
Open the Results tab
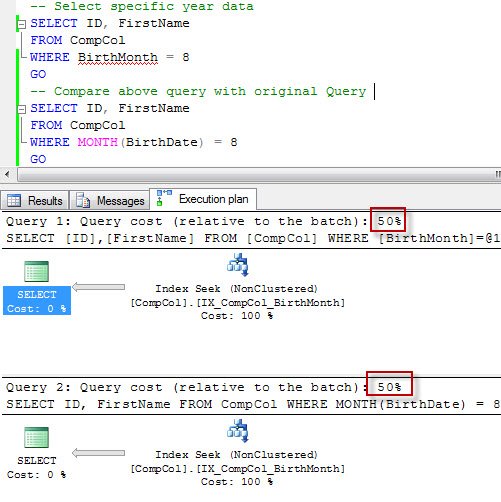35,200
